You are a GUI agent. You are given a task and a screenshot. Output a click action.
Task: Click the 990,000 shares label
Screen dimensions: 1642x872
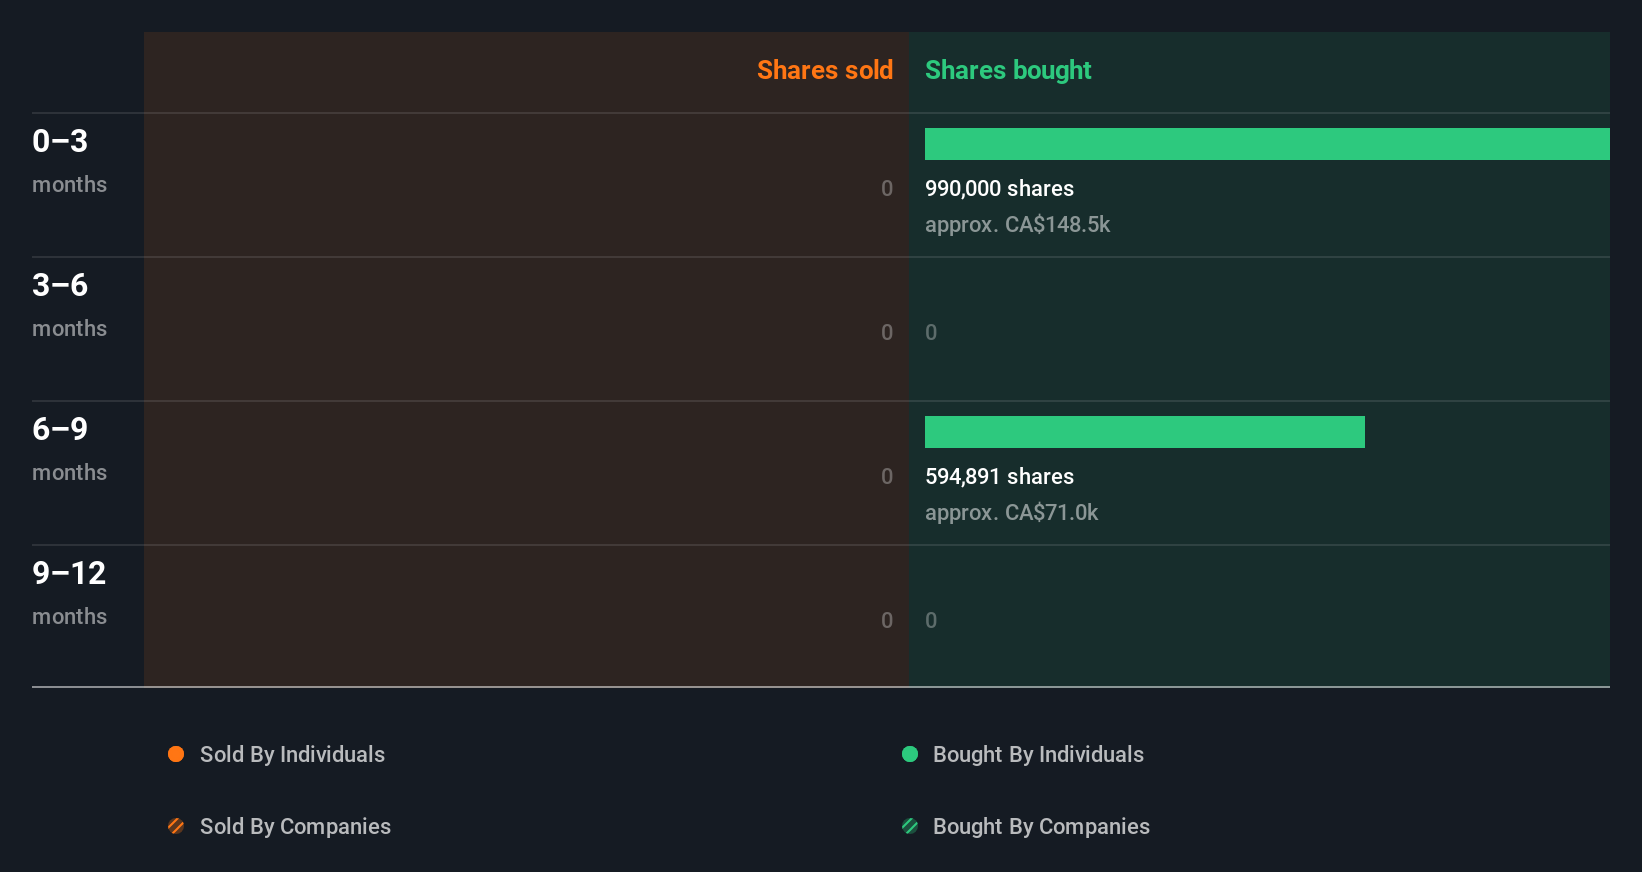coord(999,188)
